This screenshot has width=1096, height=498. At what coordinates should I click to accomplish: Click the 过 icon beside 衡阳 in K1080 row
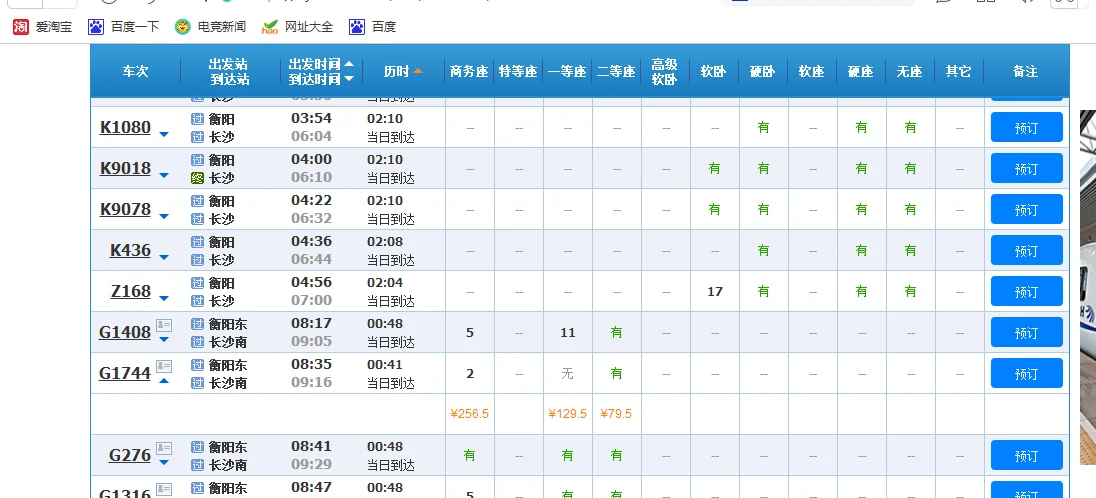(198, 119)
